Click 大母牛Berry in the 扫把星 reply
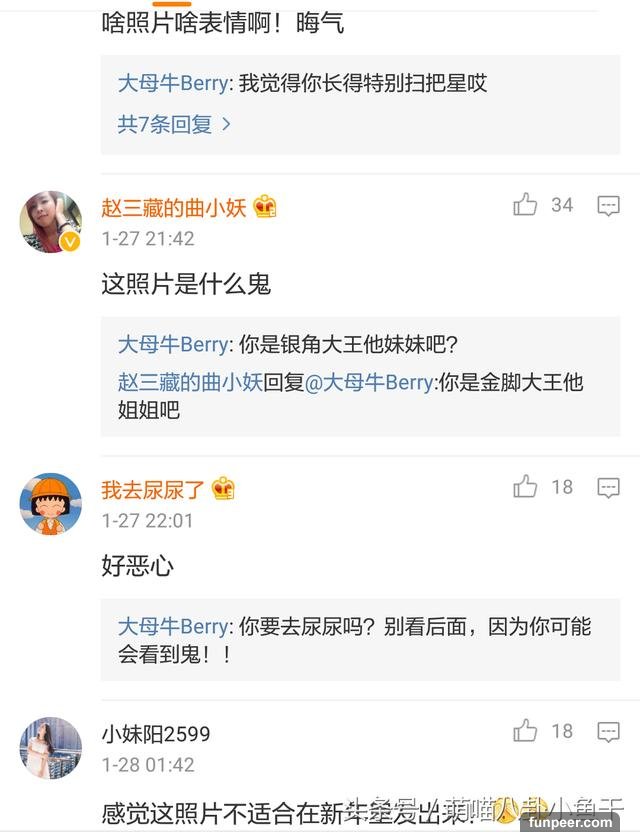The width and height of the screenshot is (640, 832). click(x=174, y=84)
